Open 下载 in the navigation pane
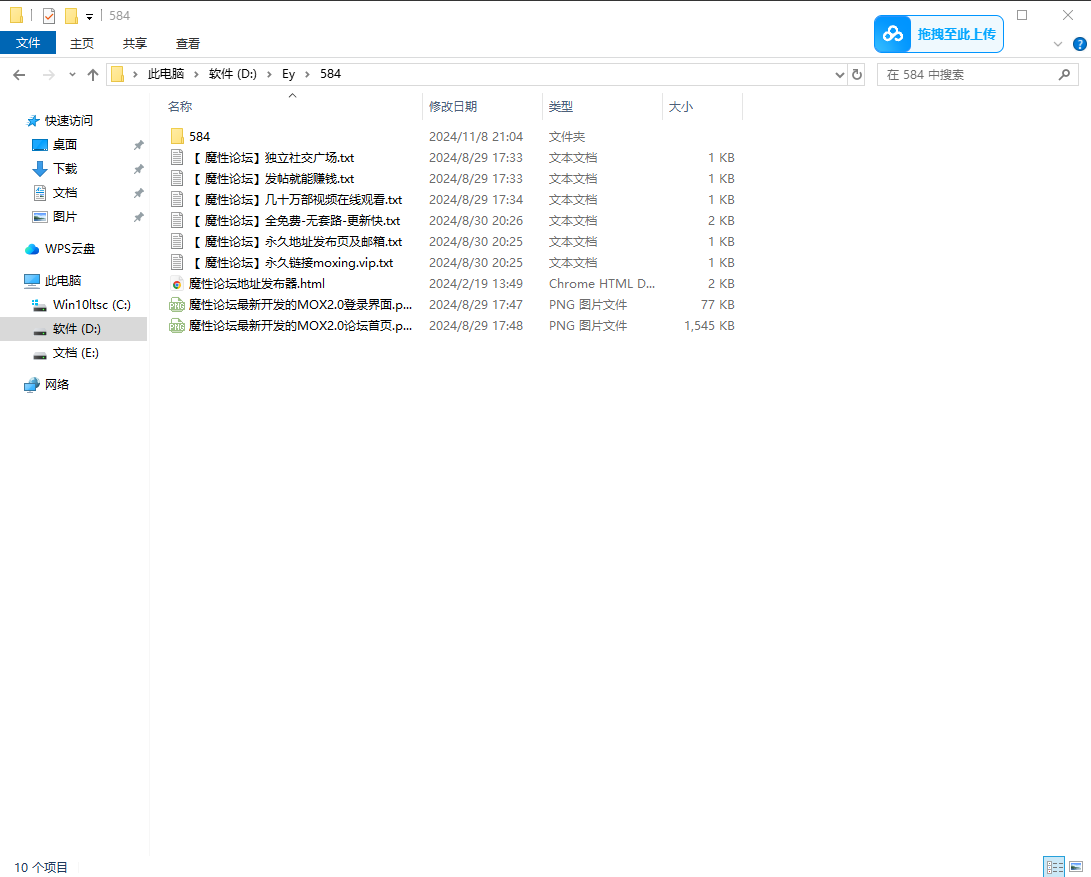Screen dimensions: 1091x877 (x=65, y=168)
